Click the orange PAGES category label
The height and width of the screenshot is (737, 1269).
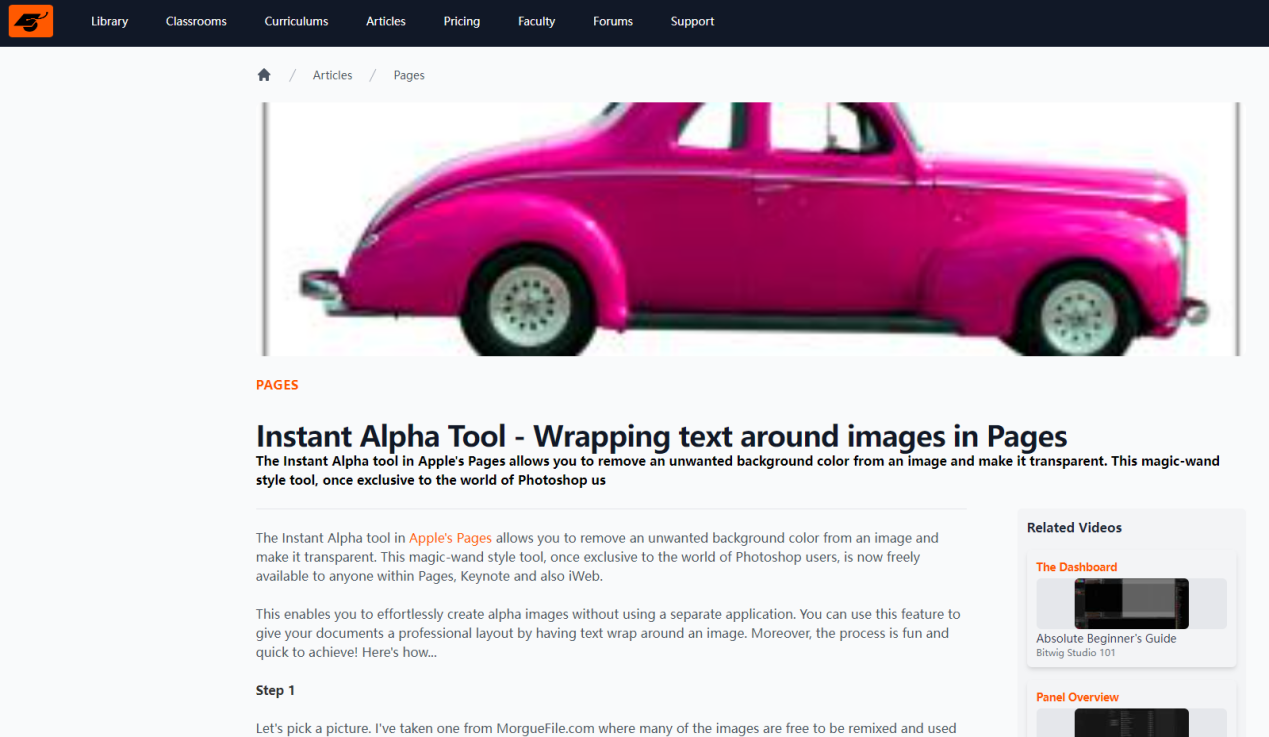tap(277, 385)
